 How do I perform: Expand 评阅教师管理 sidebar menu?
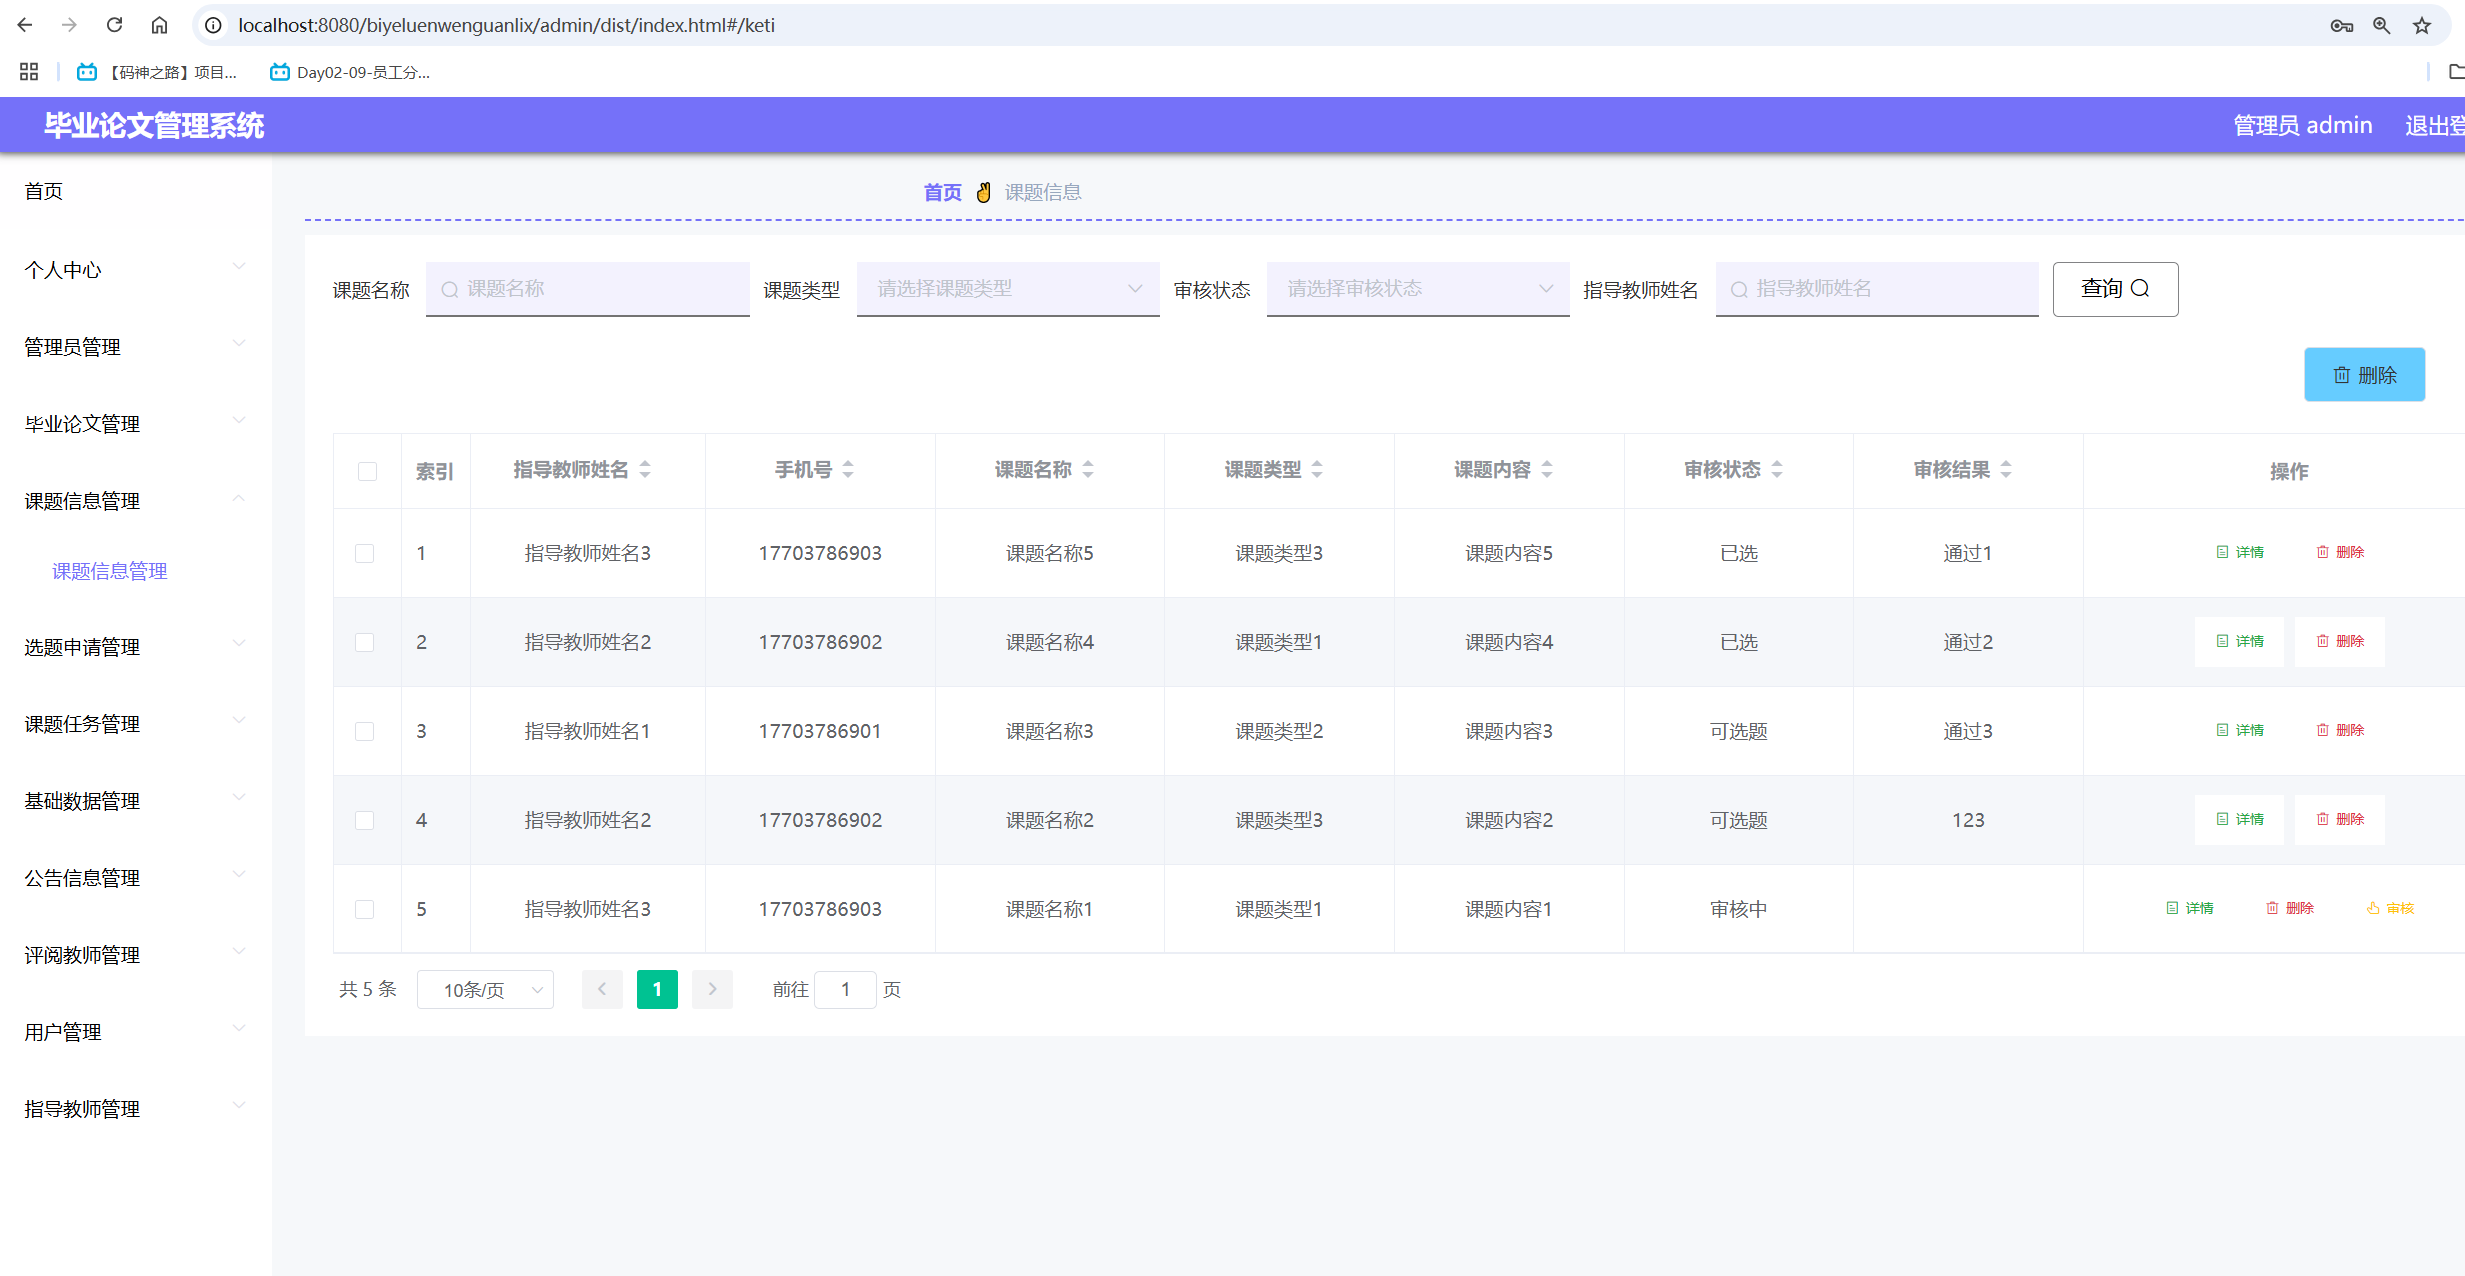(135, 955)
